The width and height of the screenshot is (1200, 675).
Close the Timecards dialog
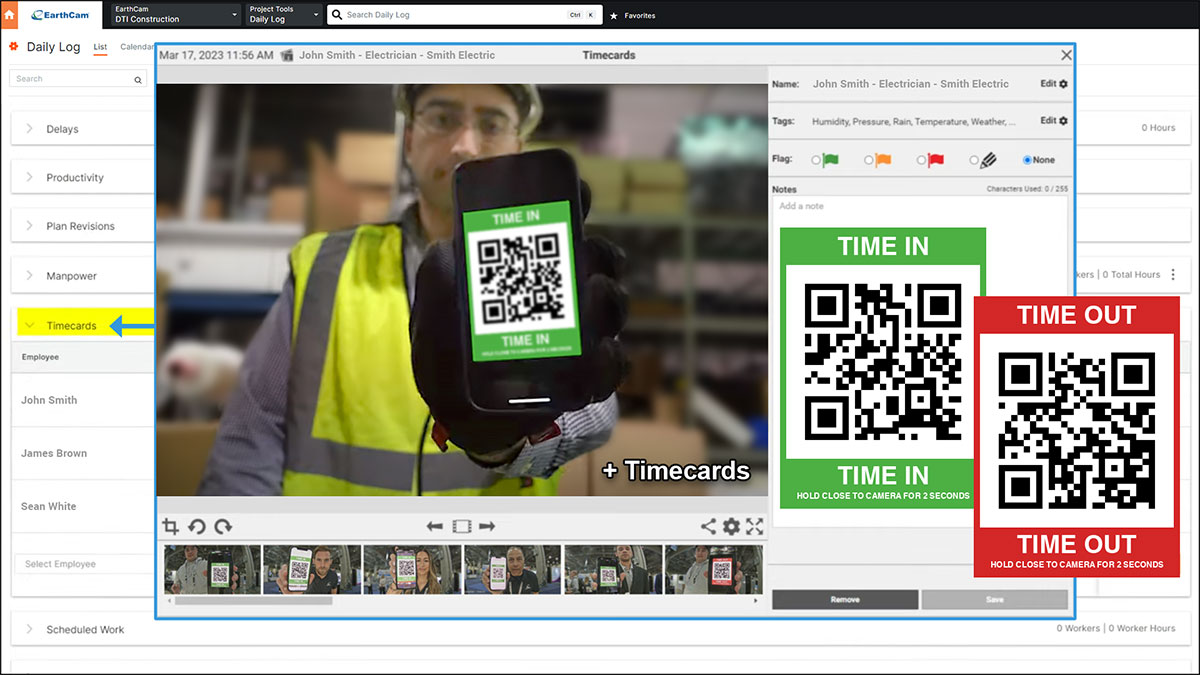click(x=1066, y=56)
